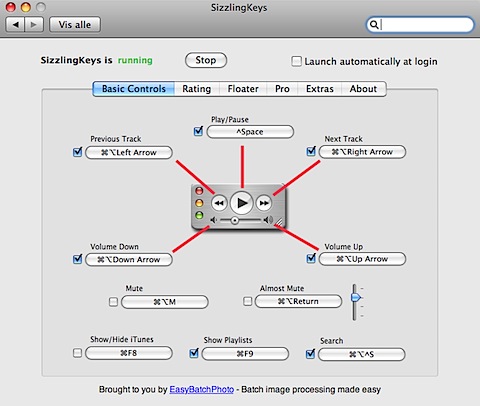Click the Search ⌘⌥^S shortcut field
The height and width of the screenshot is (406, 480).
coord(362,354)
